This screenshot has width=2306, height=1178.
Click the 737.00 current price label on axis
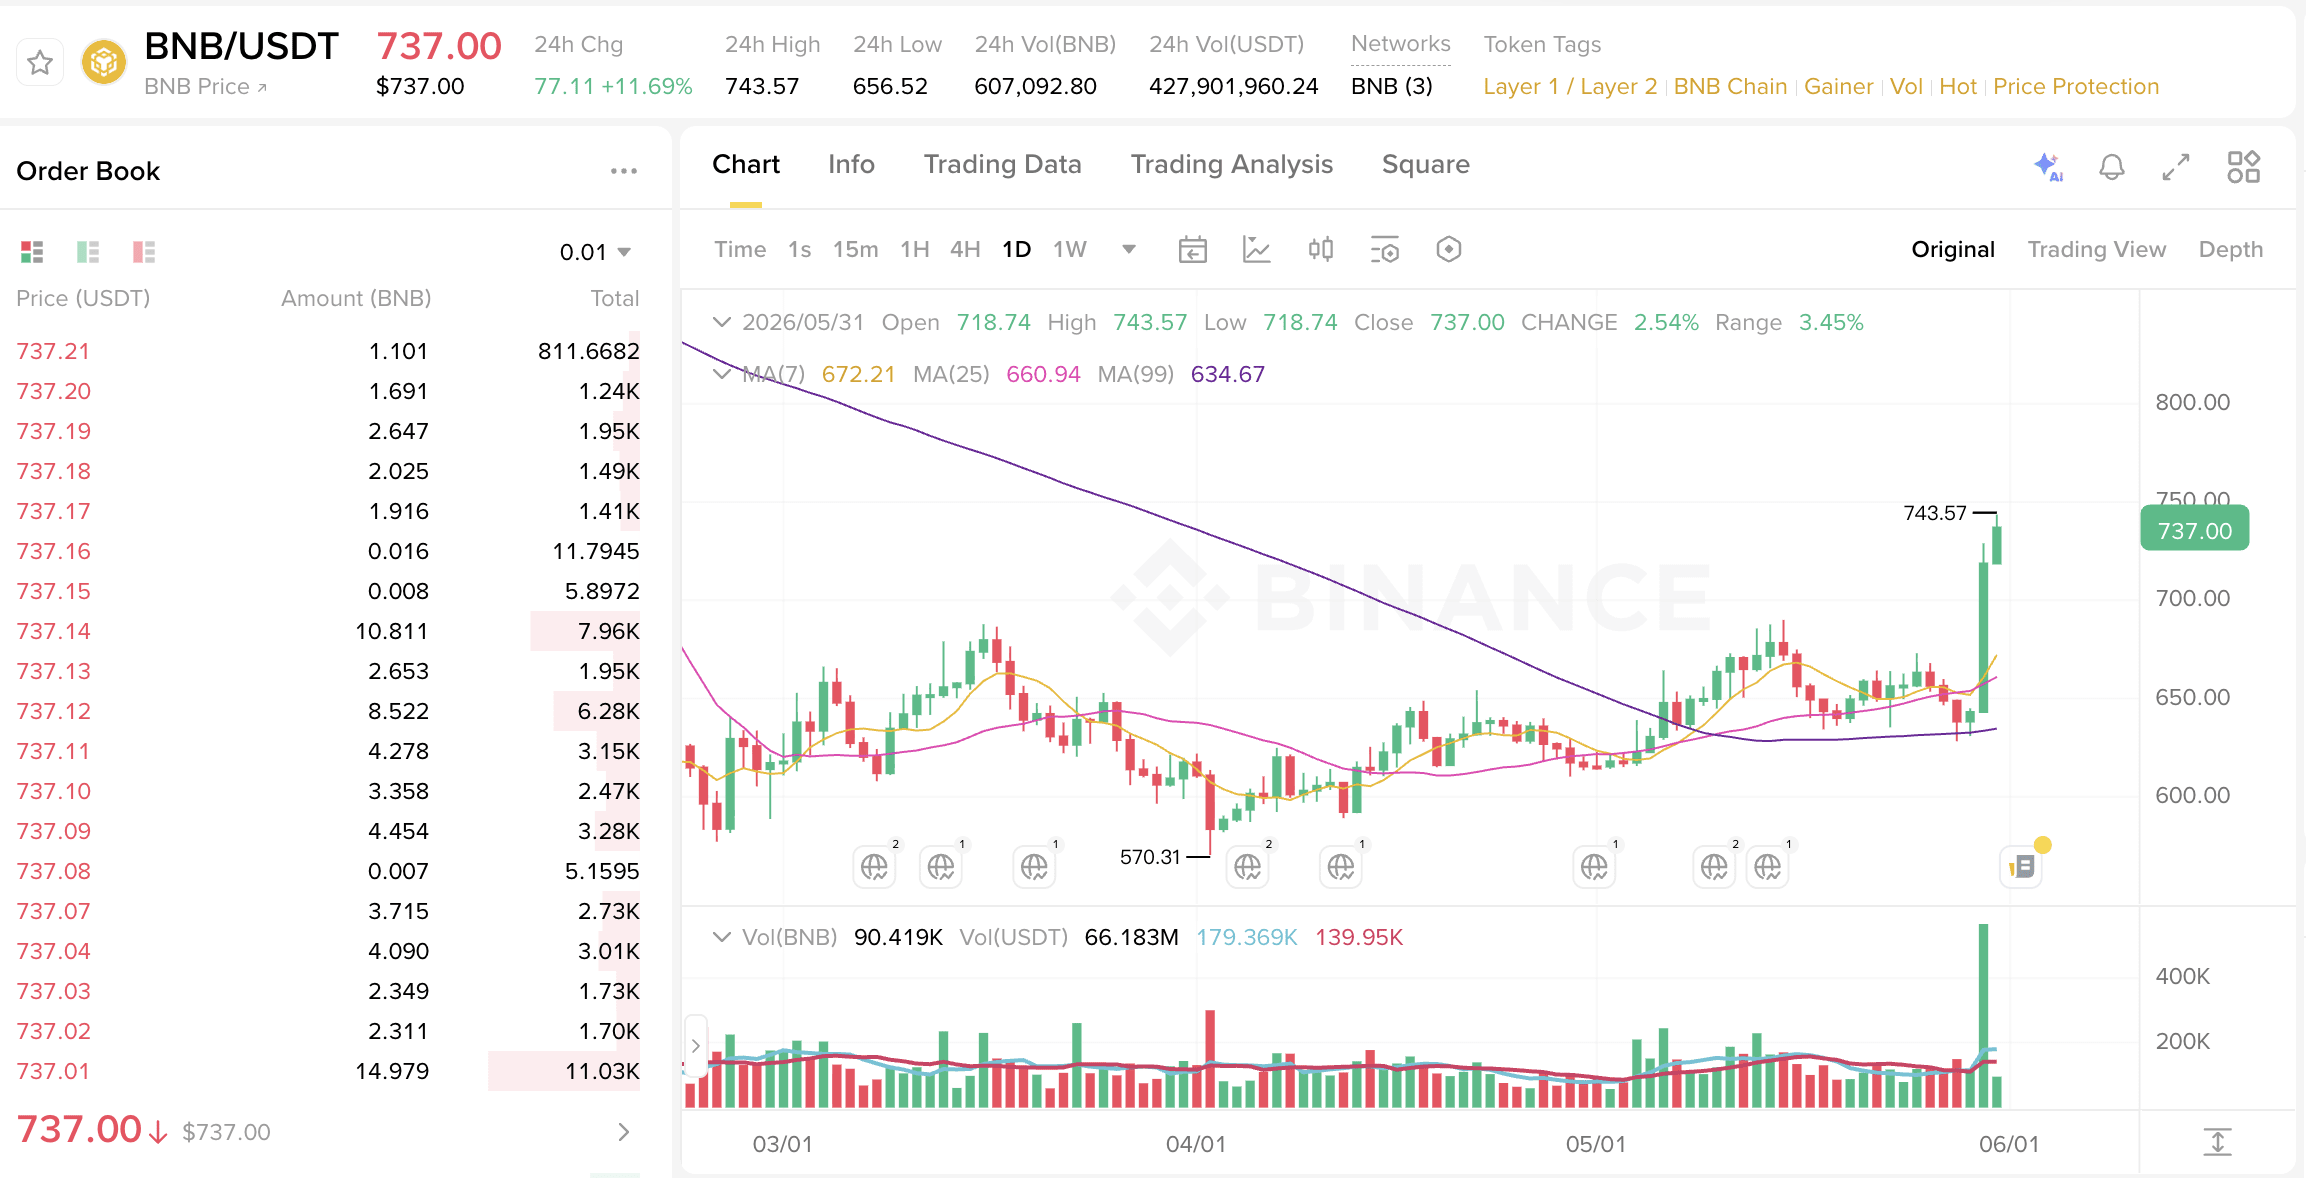[2194, 530]
